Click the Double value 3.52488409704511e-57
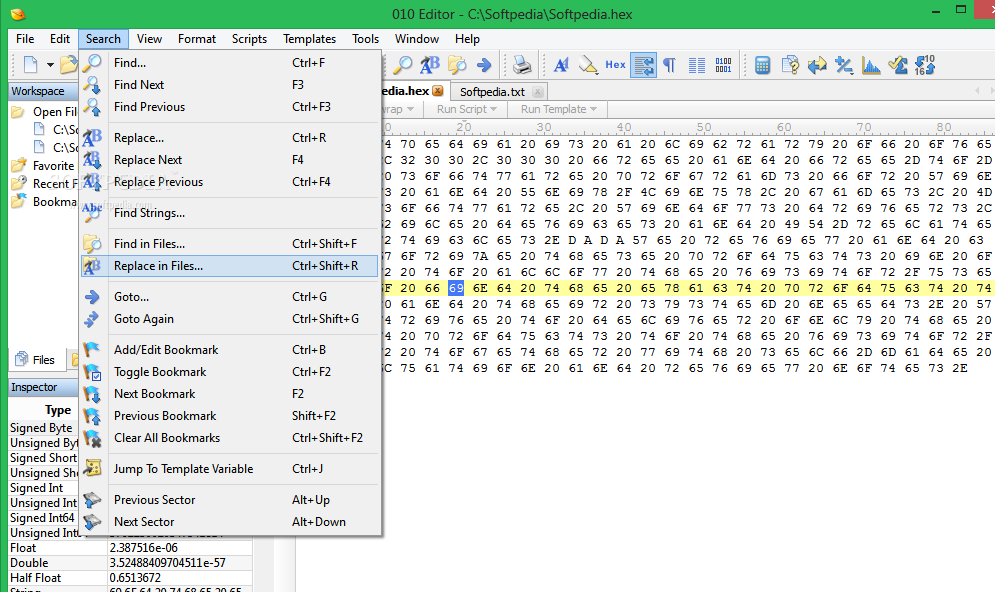995x592 pixels. coord(168,563)
